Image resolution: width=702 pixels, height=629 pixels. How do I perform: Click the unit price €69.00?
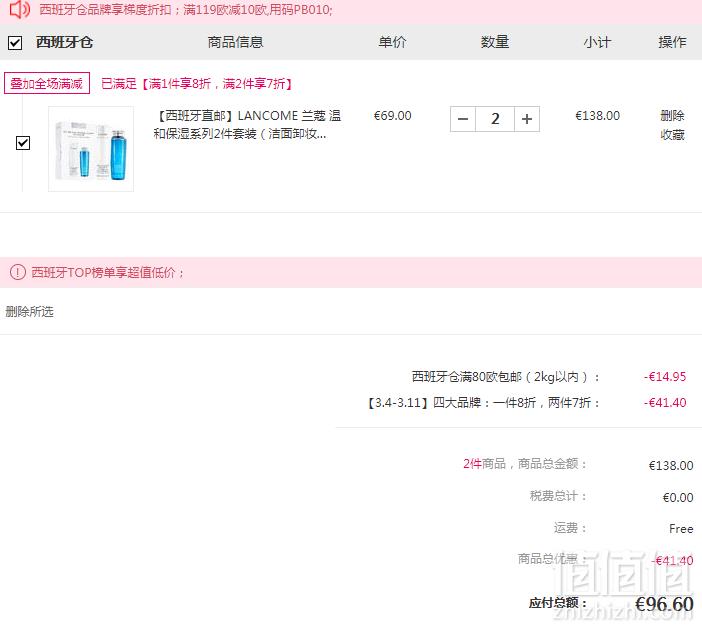click(x=392, y=116)
